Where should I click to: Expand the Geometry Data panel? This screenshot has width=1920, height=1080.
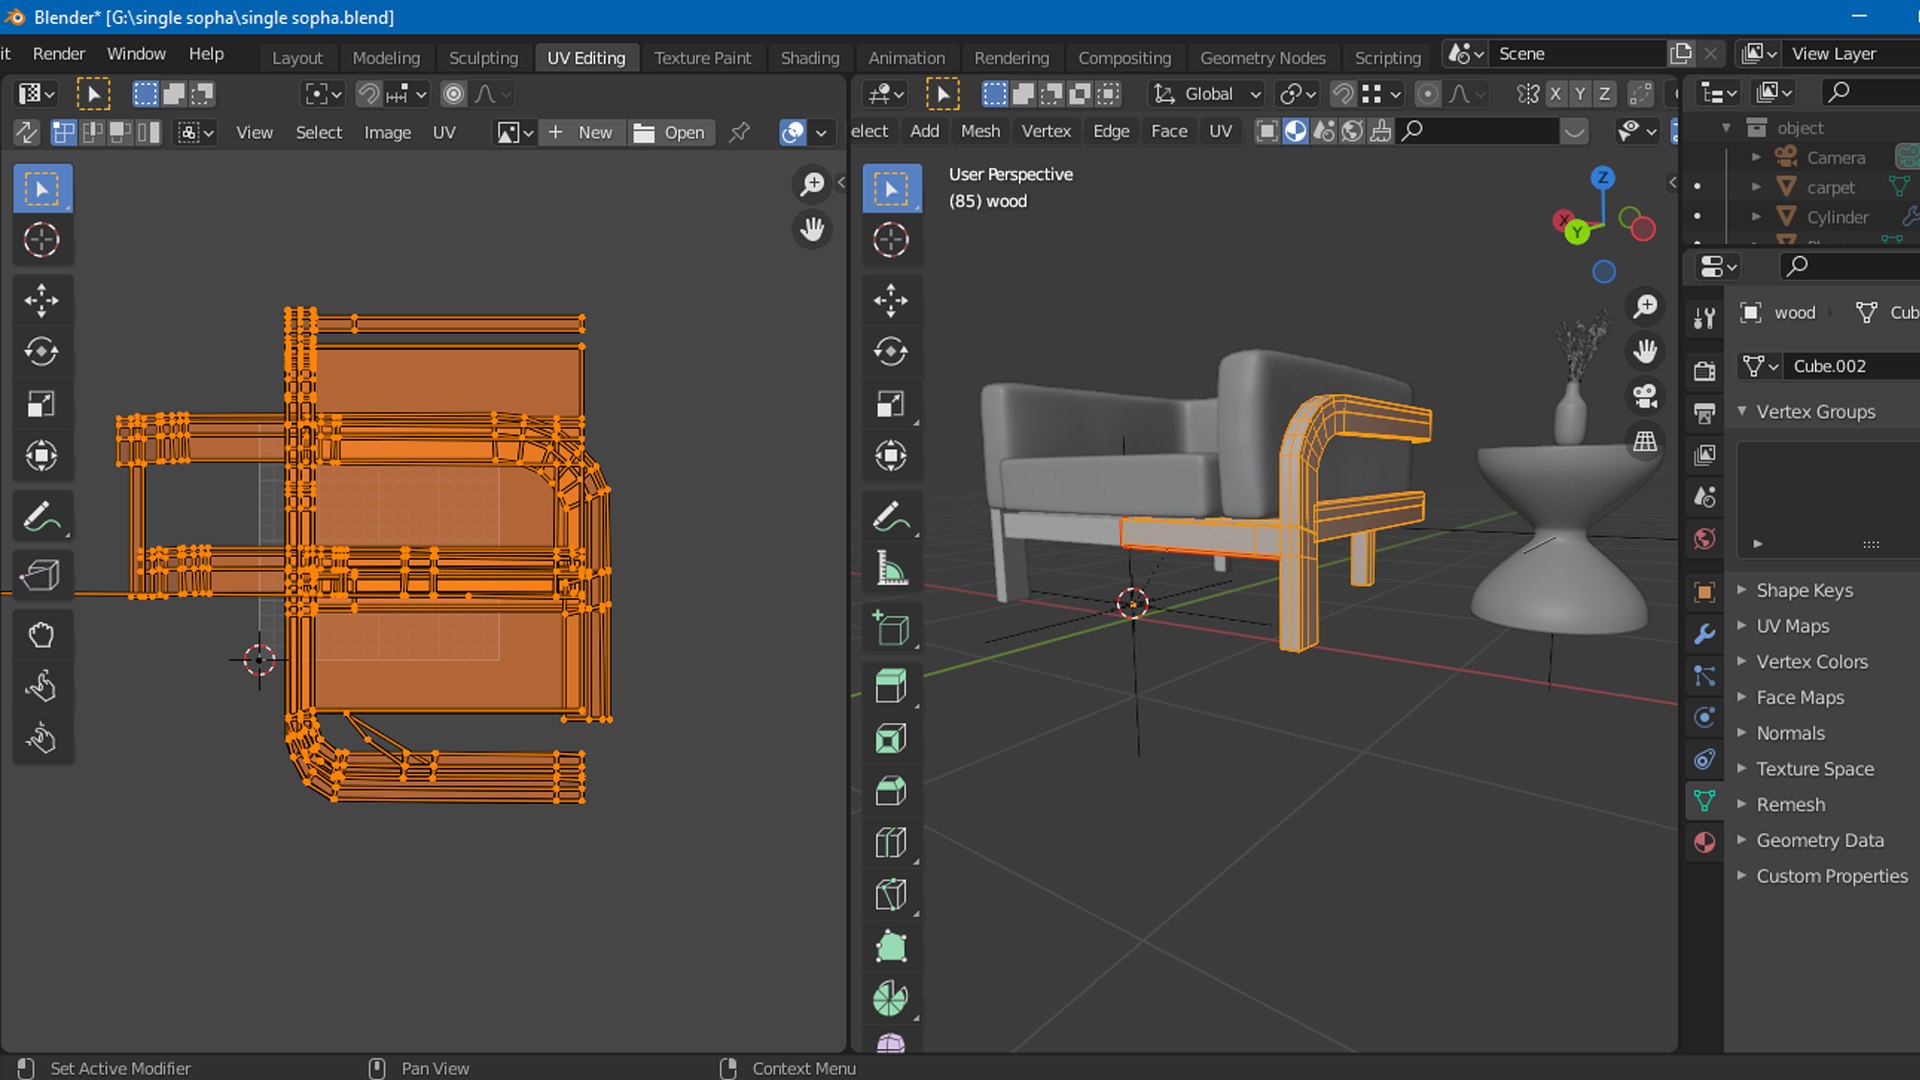click(x=1820, y=840)
